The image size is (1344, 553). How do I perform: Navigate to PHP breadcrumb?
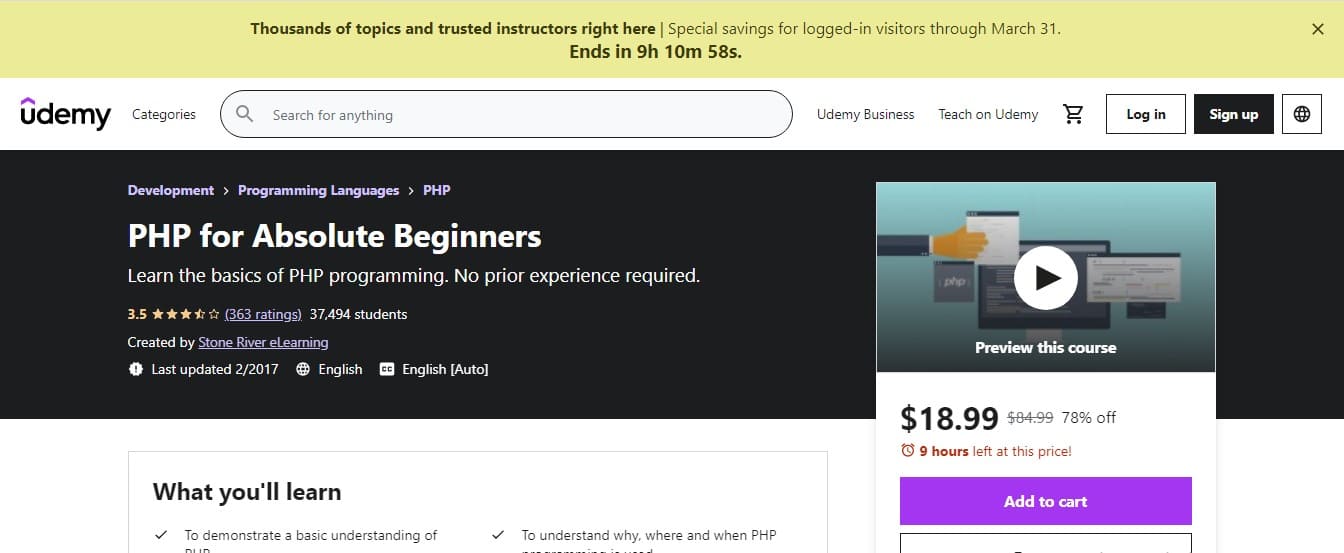437,190
